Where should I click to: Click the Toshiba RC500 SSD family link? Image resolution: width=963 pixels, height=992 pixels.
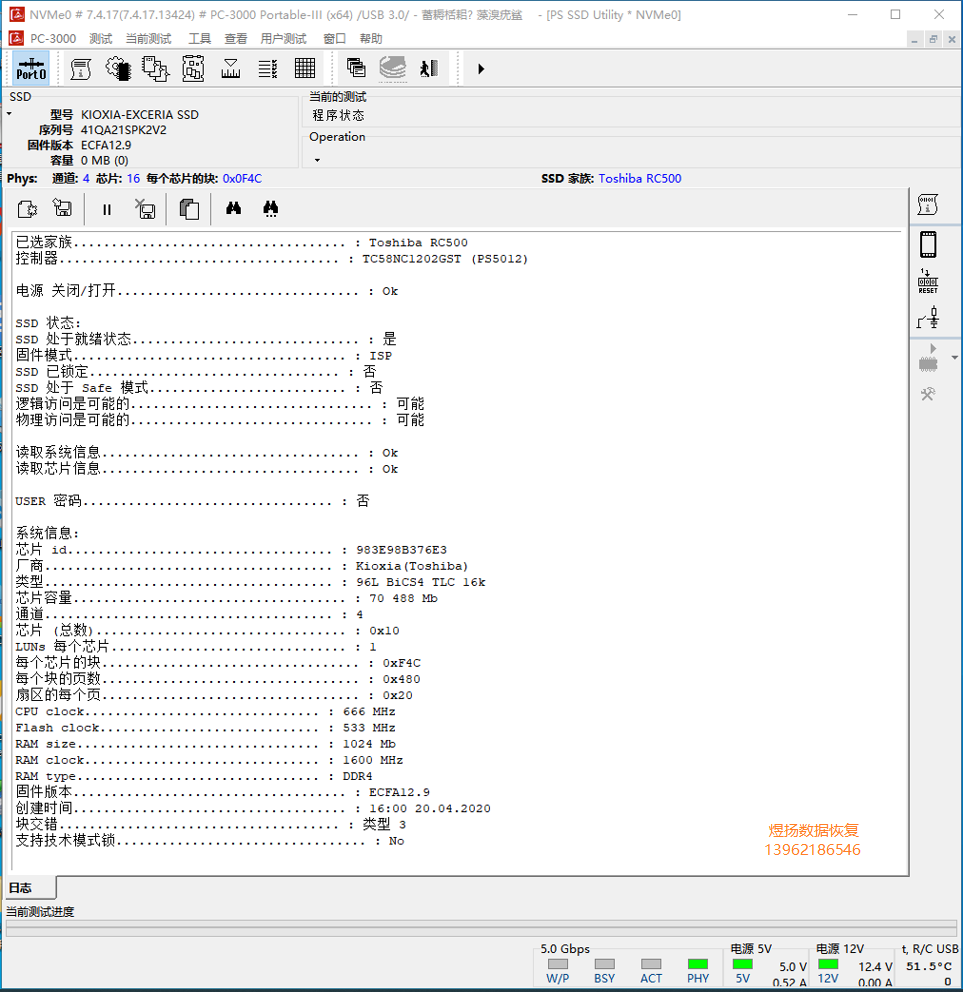point(640,178)
